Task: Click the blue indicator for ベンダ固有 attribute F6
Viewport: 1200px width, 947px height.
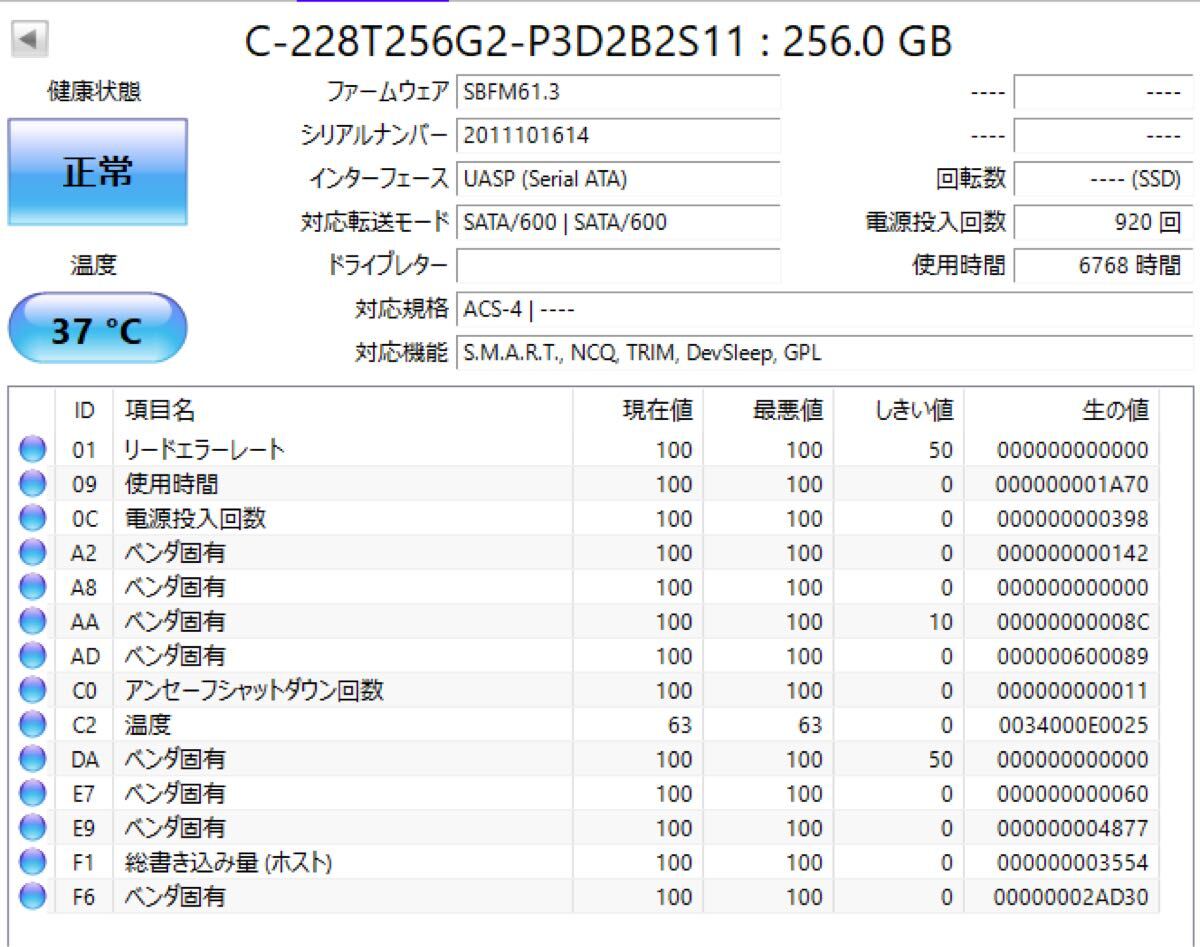Action: 31,895
